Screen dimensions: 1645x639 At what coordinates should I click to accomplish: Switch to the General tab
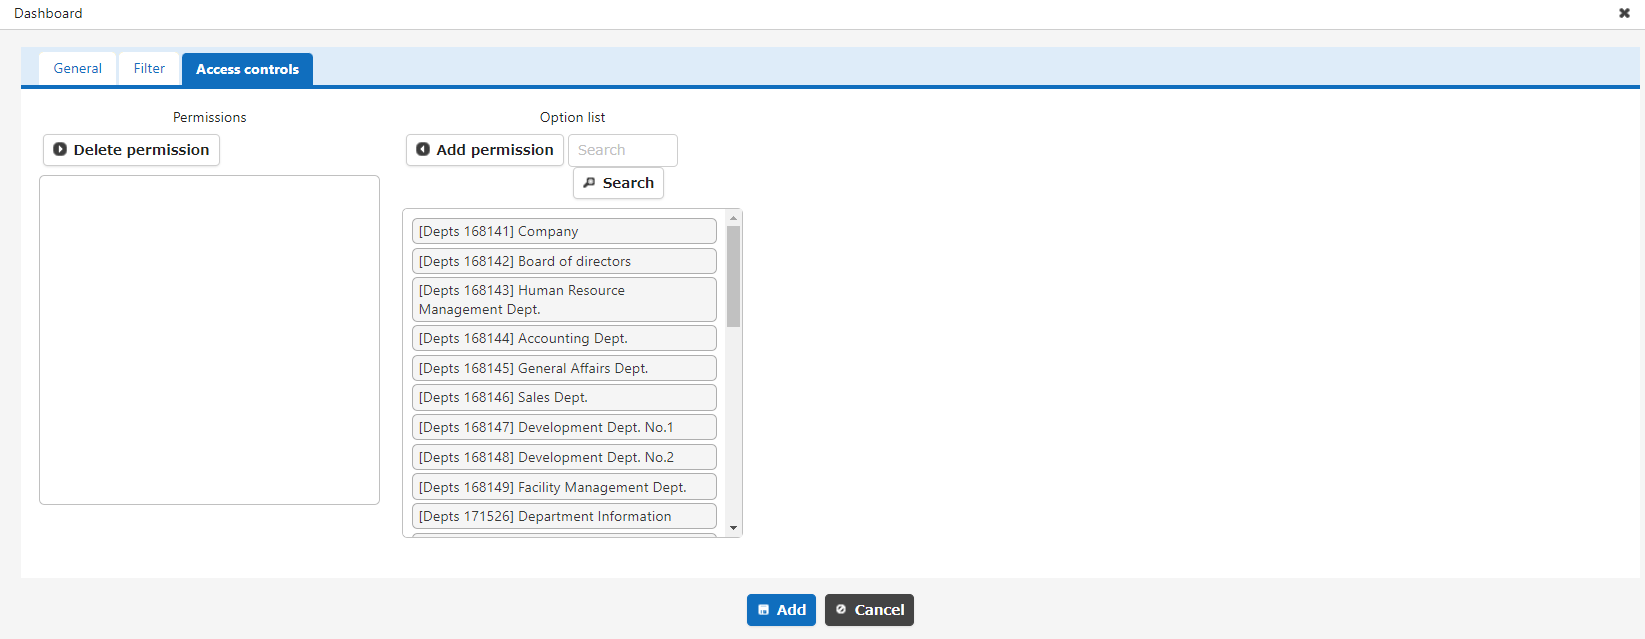click(77, 69)
